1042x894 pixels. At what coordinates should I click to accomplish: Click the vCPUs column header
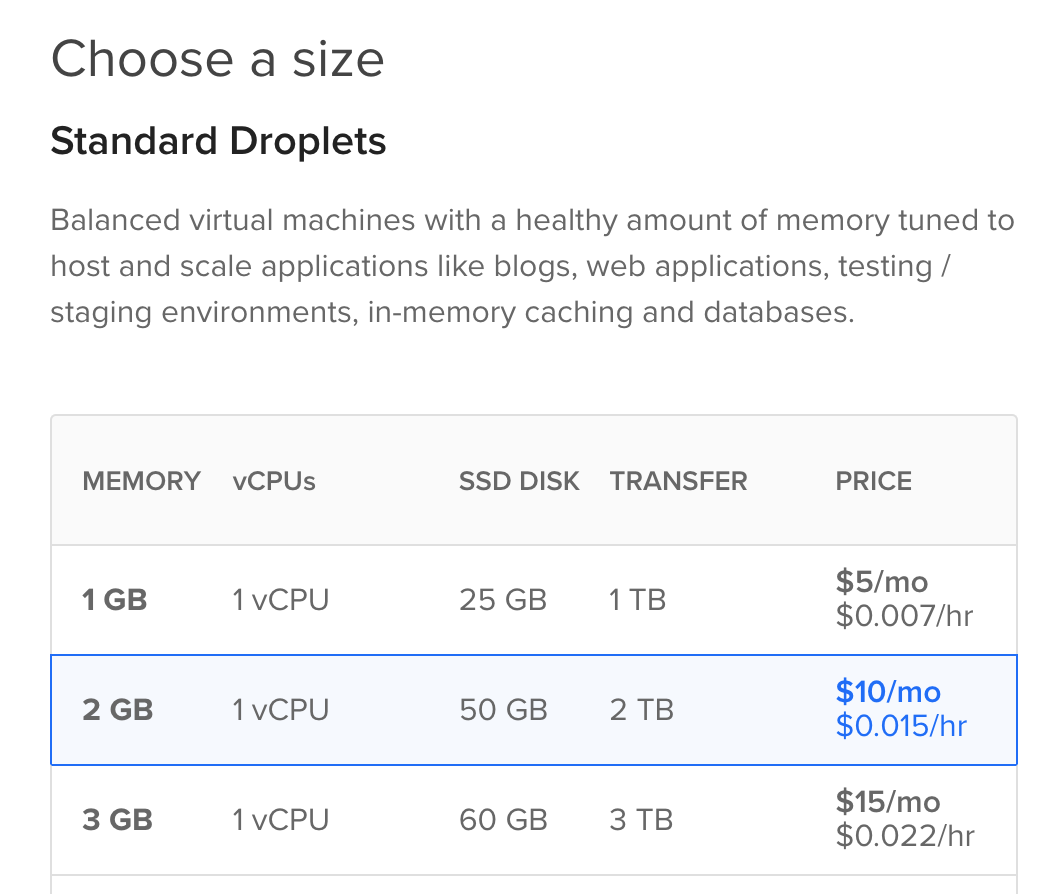274,481
